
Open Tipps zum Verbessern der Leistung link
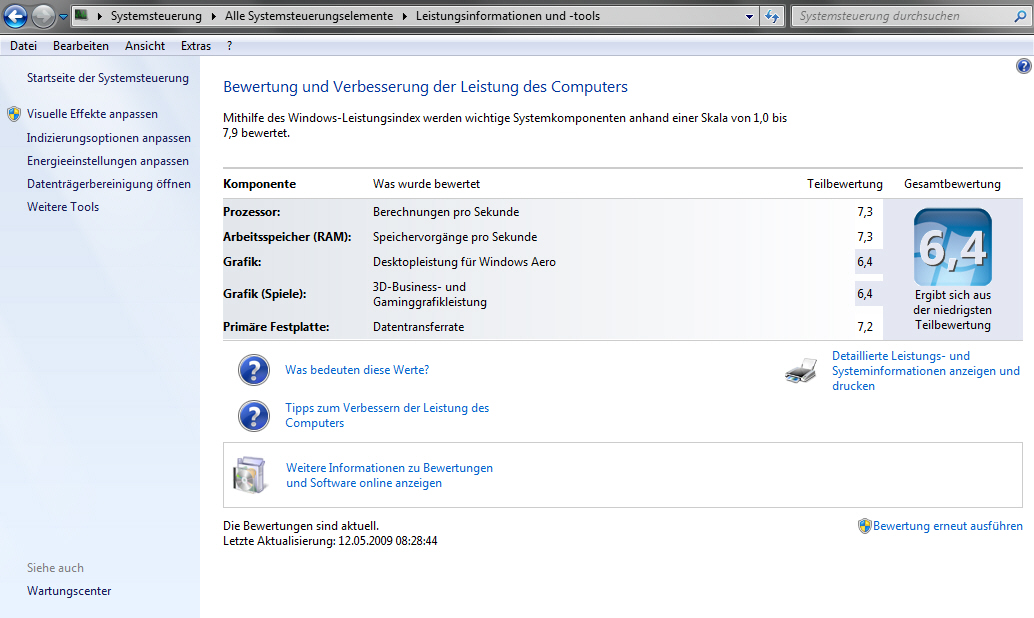click(x=387, y=416)
